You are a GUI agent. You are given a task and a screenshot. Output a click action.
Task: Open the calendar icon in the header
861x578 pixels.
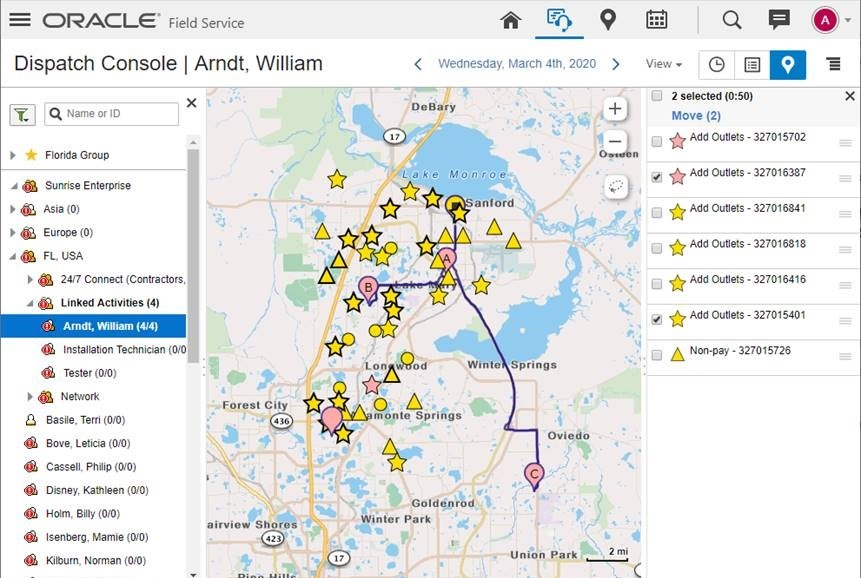point(656,20)
